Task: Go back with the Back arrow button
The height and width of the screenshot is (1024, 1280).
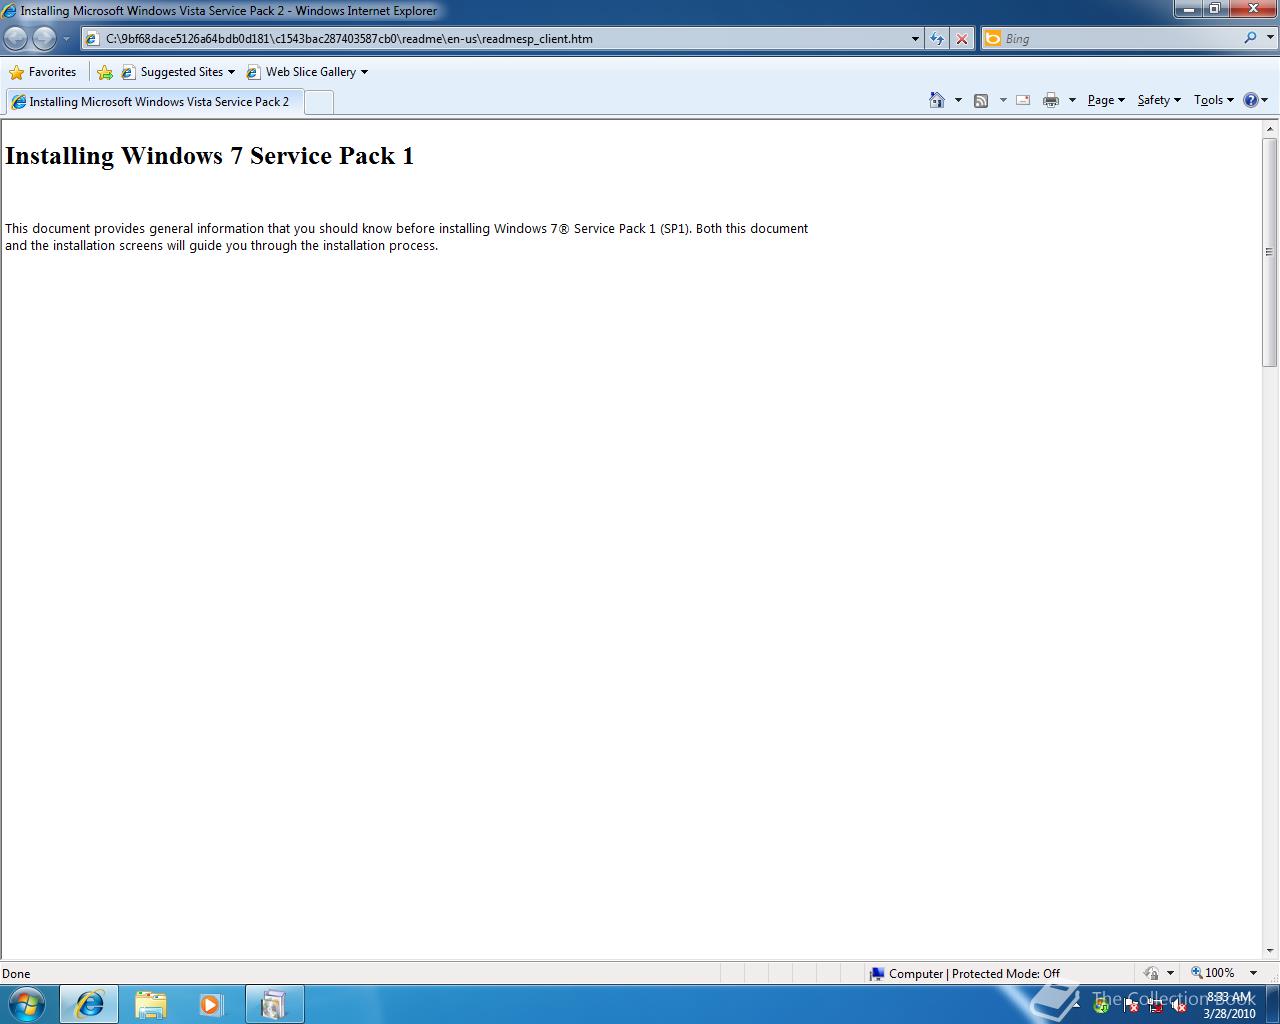Action: click(x=16, y=39)
